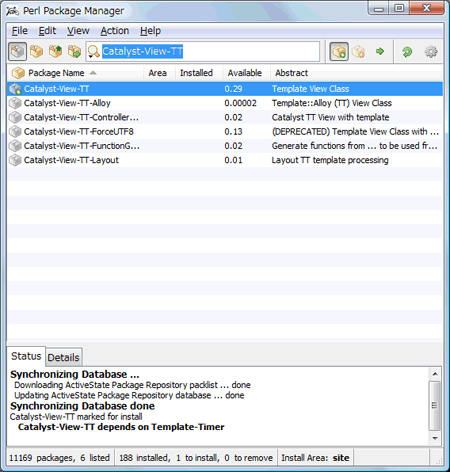Click the package icon in the column header
Screen dimensions: 450x472
pyautogui.click(x=18, y=73)
